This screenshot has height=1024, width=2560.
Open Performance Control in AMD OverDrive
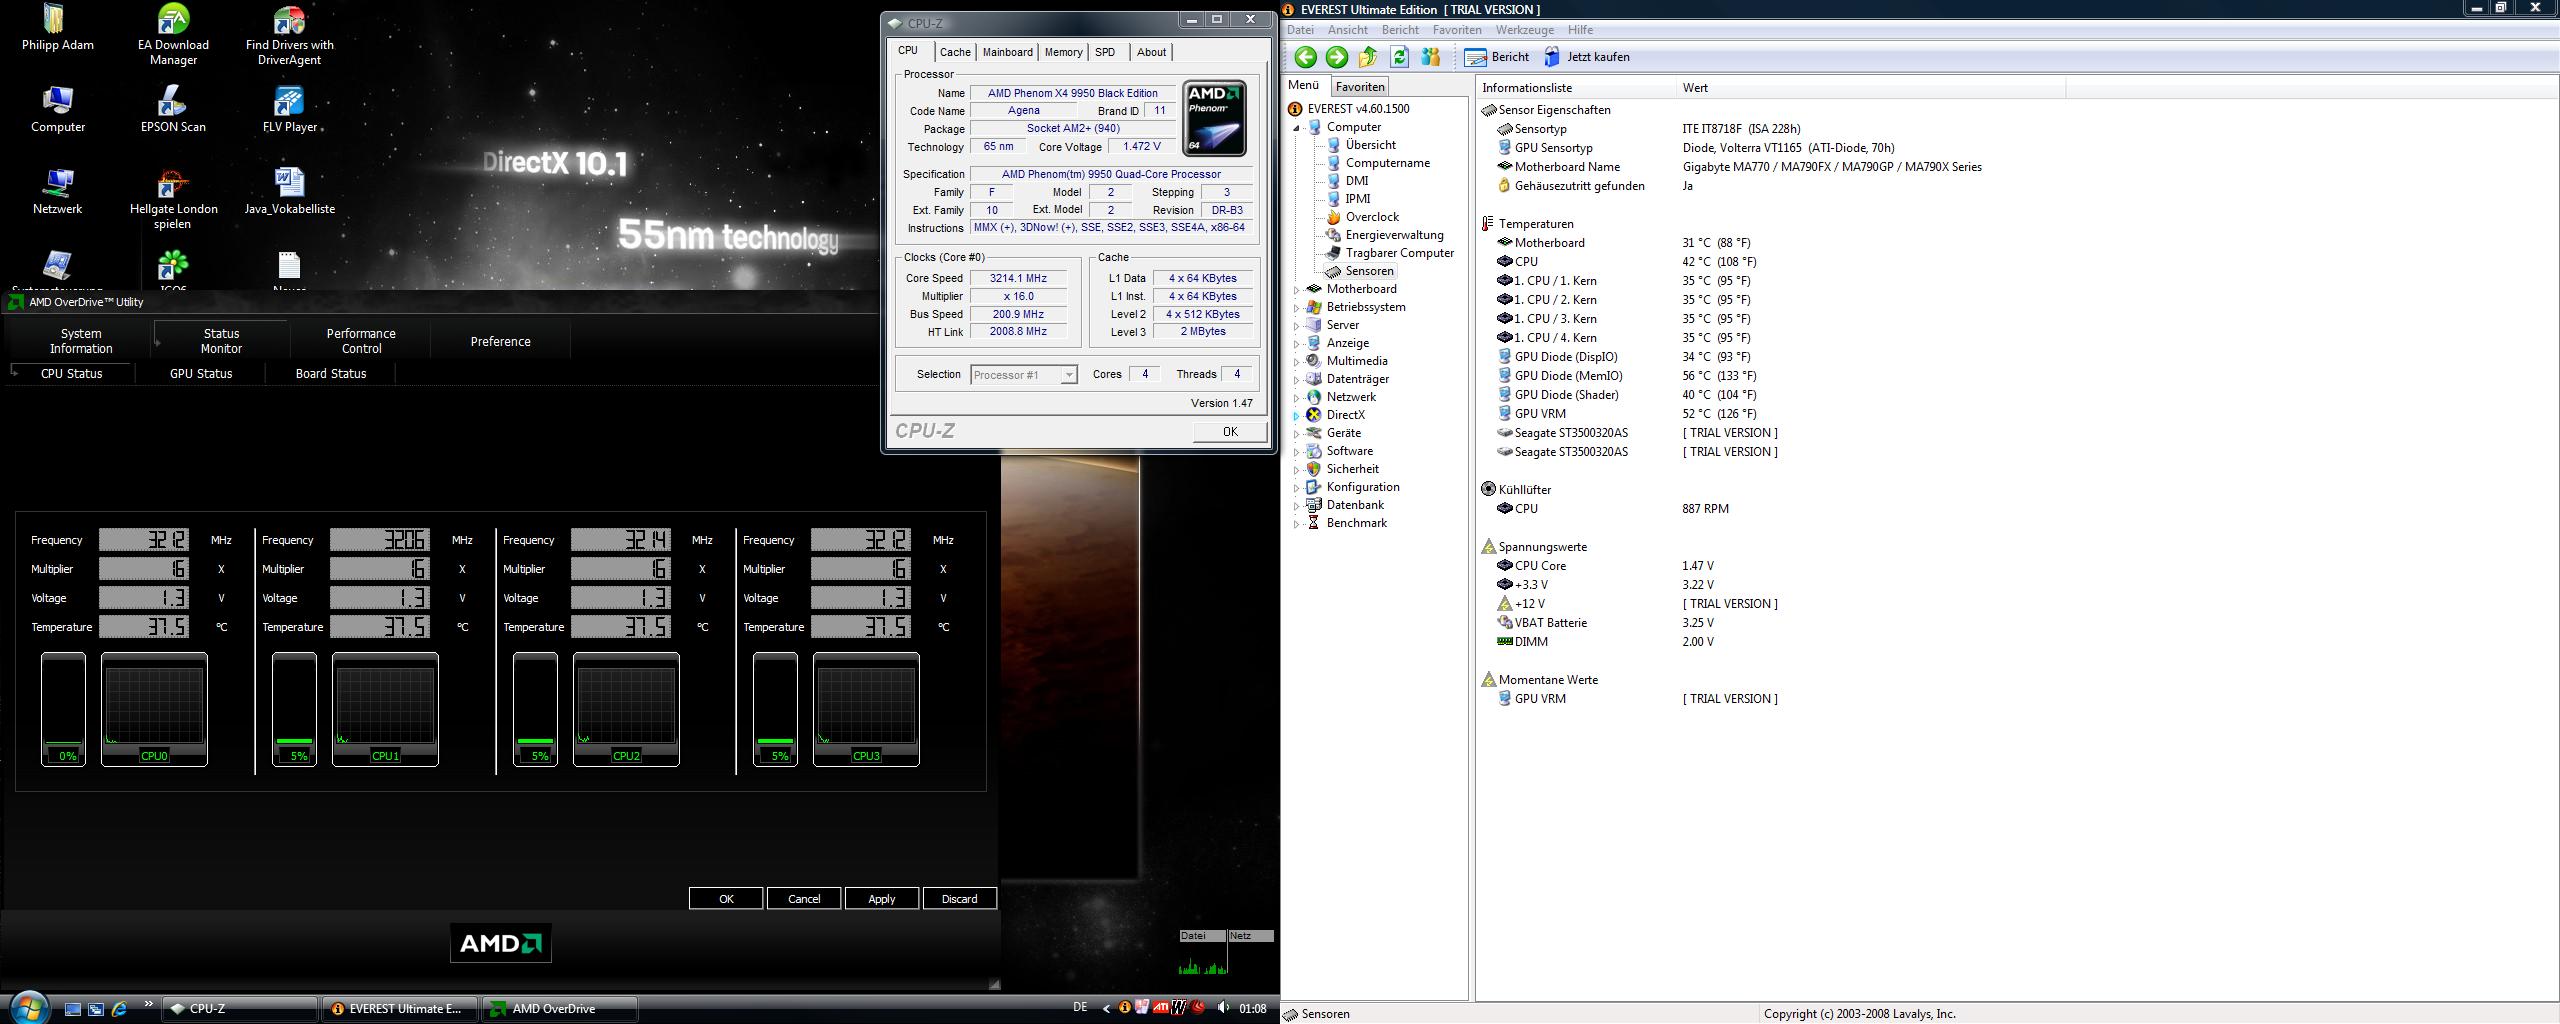tap(361, 341)
